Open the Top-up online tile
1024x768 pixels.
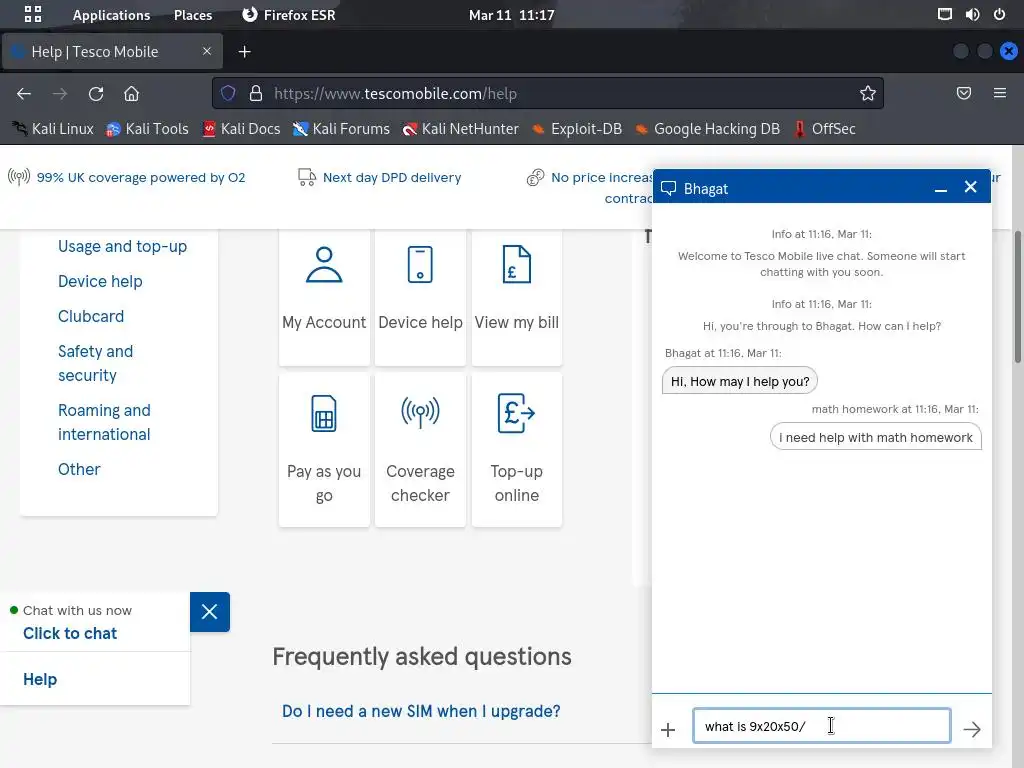517,449
